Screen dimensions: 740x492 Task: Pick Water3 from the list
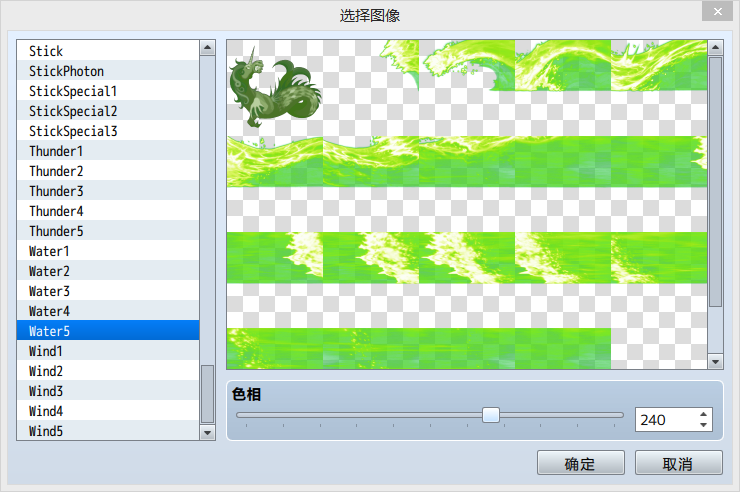(x=108, y=291)
